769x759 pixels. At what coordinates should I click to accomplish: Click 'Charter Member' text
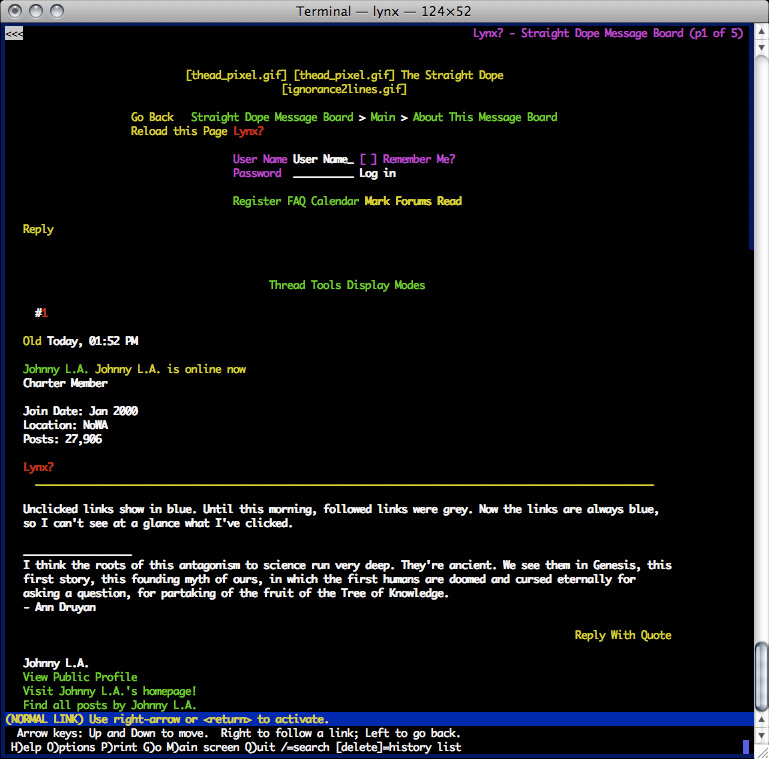tap(65, 383)
